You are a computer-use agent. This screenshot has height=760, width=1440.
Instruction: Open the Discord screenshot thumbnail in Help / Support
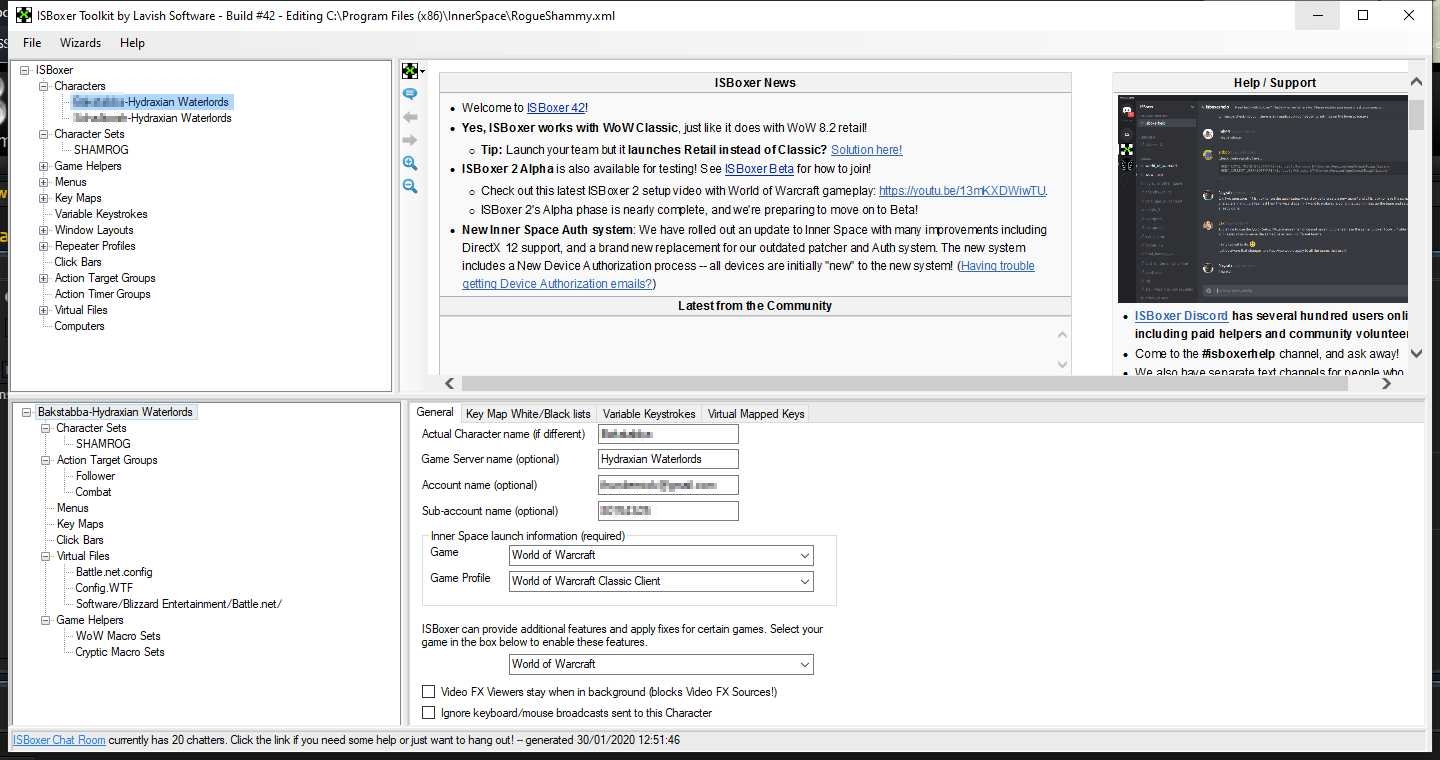[1262, 199]
